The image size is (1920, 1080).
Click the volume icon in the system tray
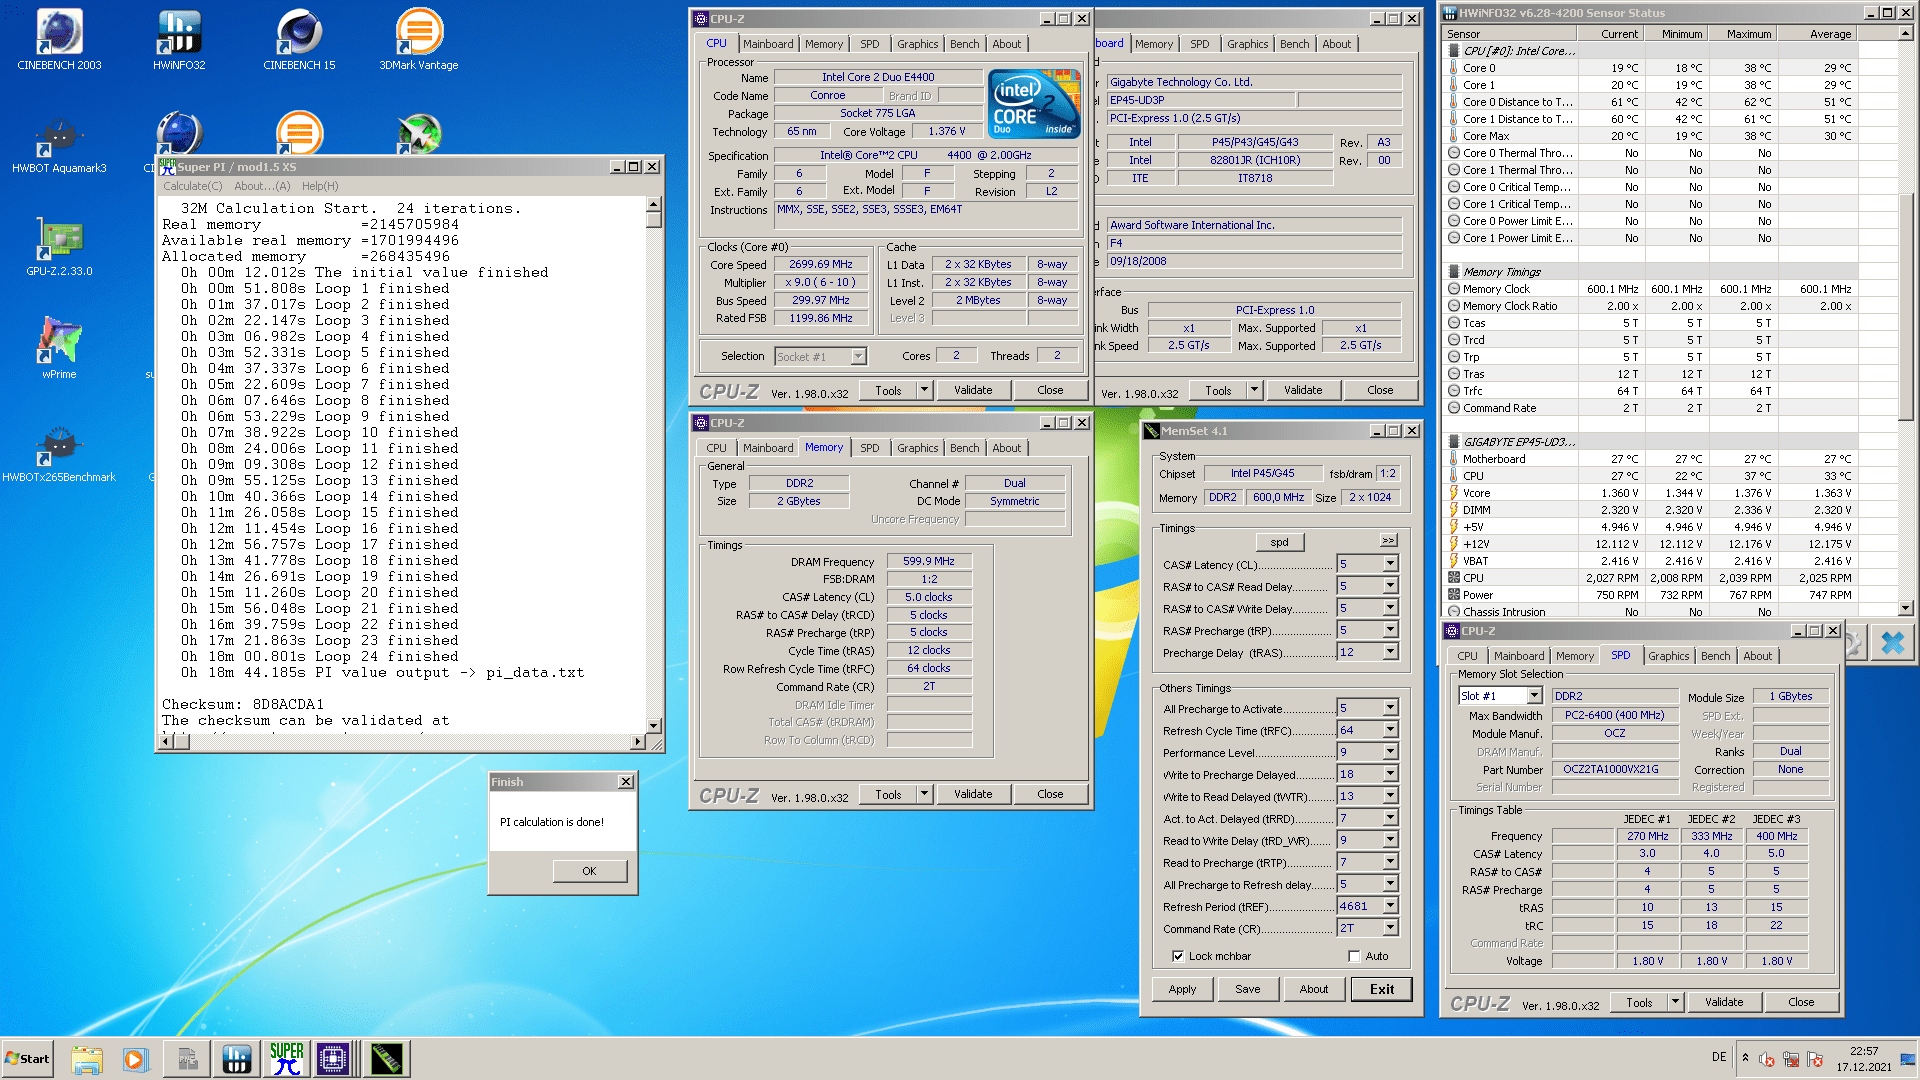tap(1767, 1059)
